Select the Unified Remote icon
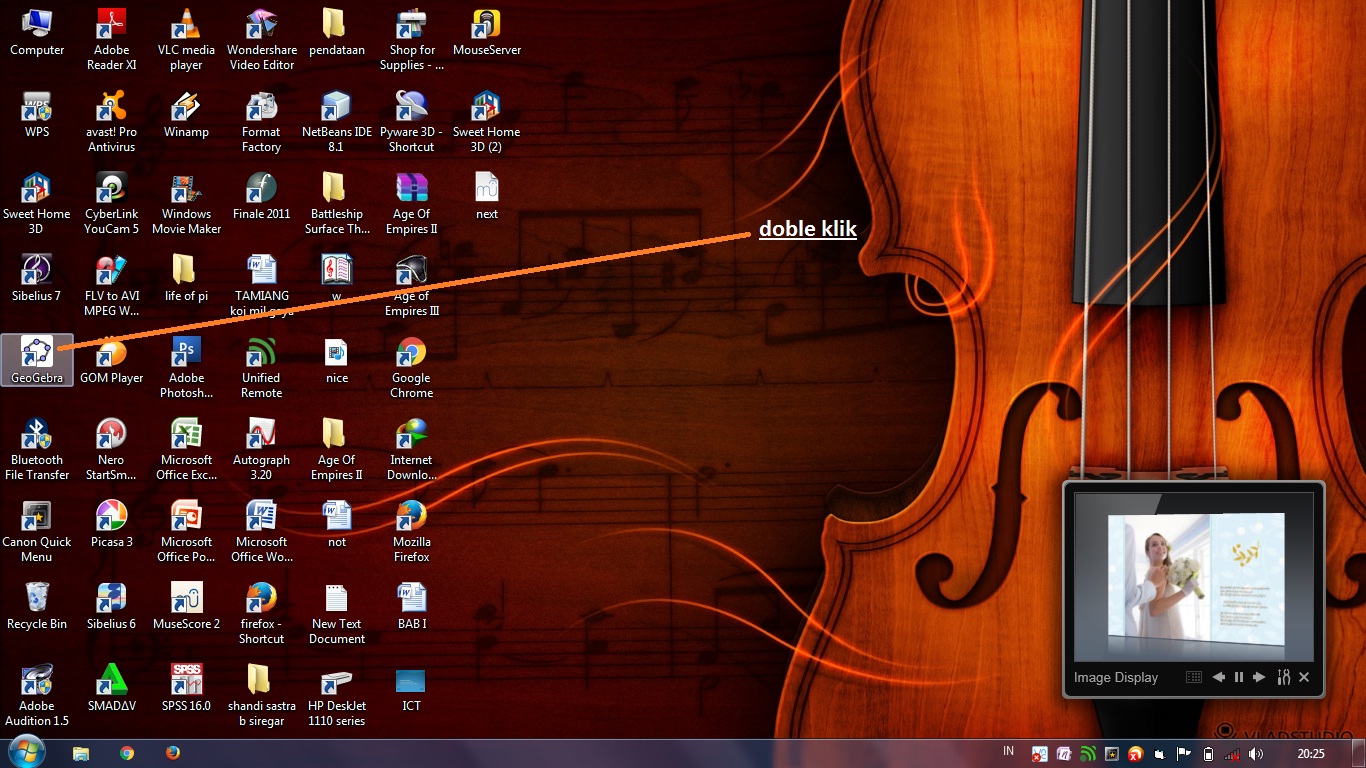 click(262, 367)
